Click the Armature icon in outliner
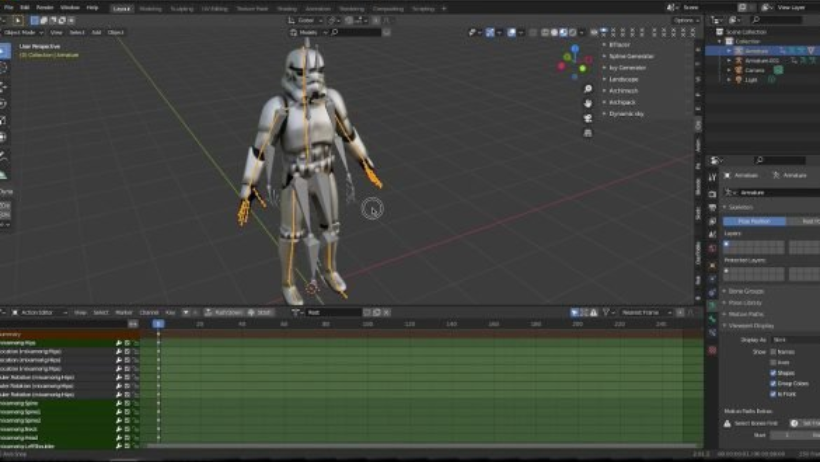Screen dimensions: 820x462 [738, 51]
